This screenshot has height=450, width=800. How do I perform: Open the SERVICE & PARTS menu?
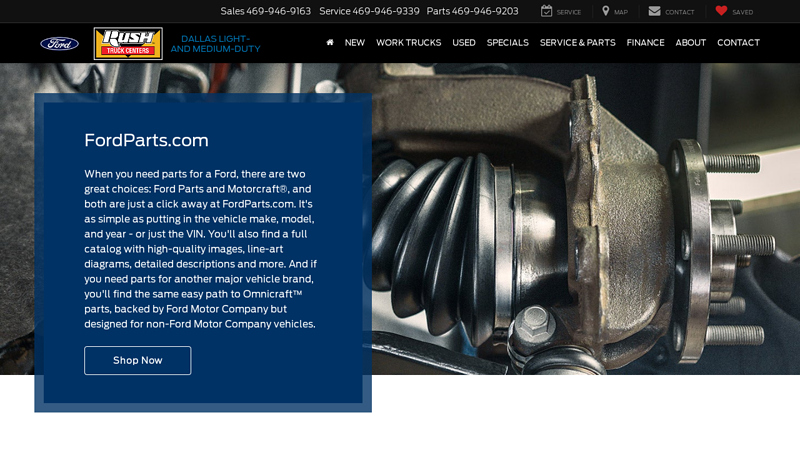pos(578,43)
